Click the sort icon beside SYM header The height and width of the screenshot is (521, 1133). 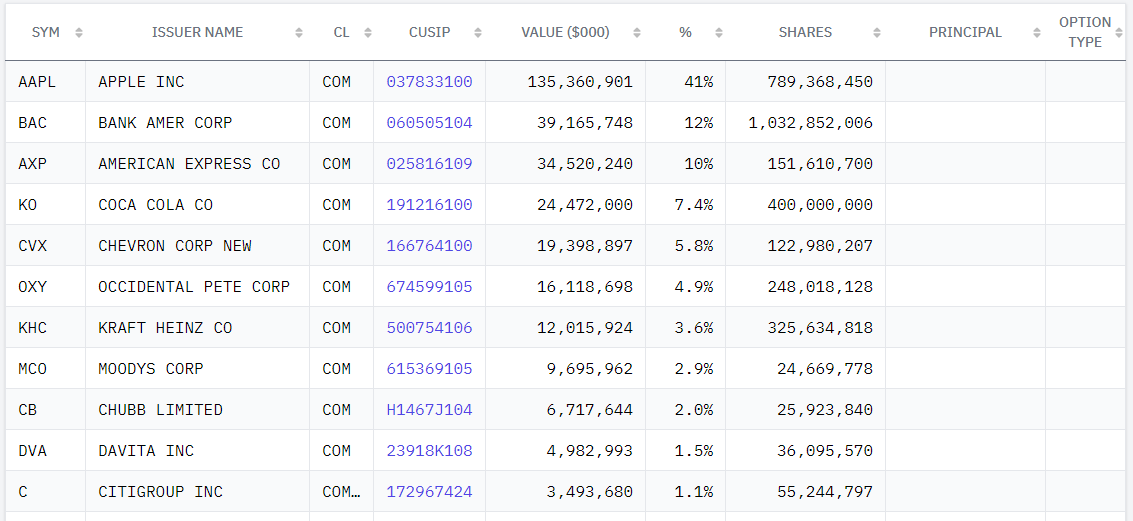point(79,33)
